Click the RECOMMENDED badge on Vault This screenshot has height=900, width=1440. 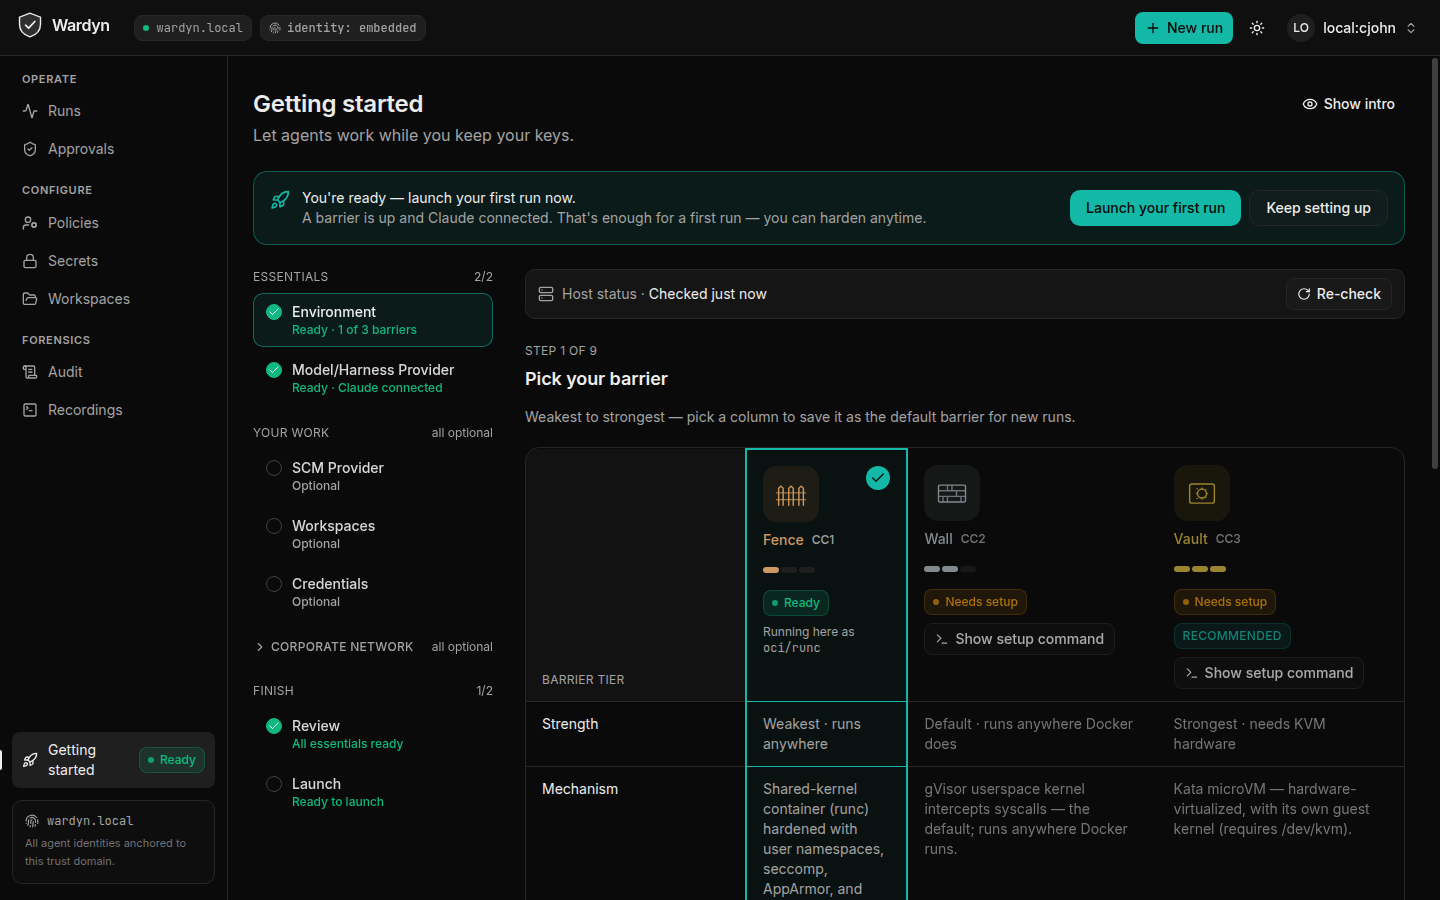point(1232,636)
